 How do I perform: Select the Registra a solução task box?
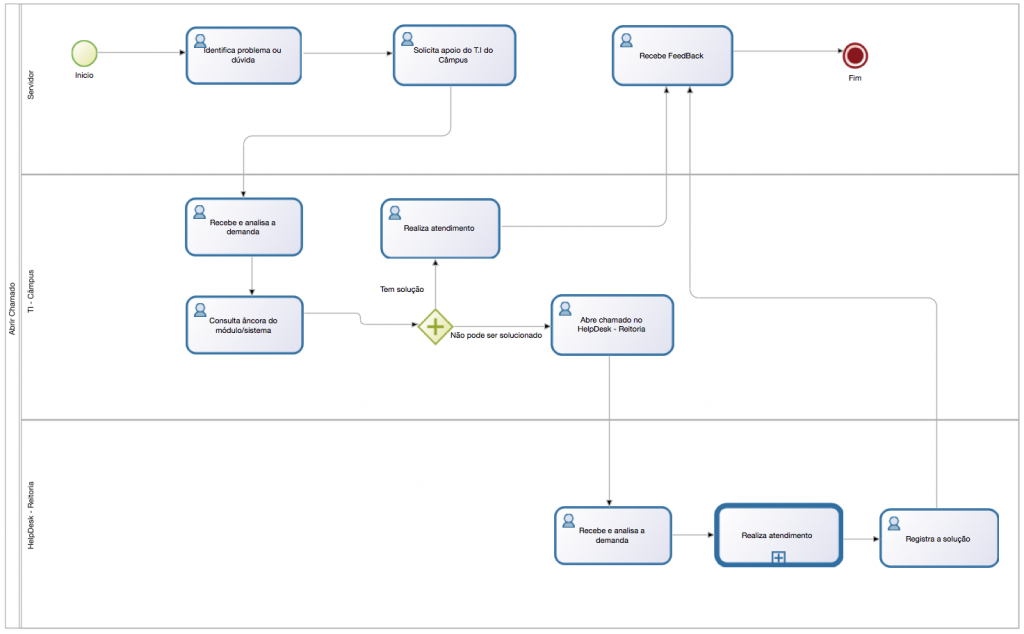pyautogui.click(x=938, y=539)
